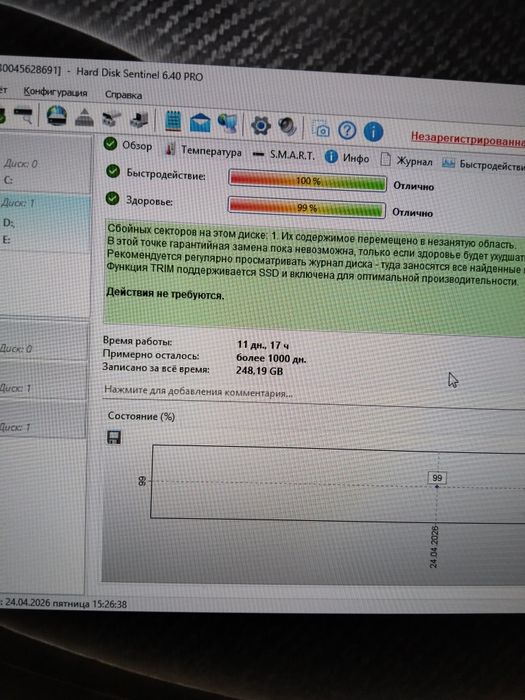Click the Примерно осталось value более 1000 дн.
This screenshot has width=525, height=700.
coord(271,358)
